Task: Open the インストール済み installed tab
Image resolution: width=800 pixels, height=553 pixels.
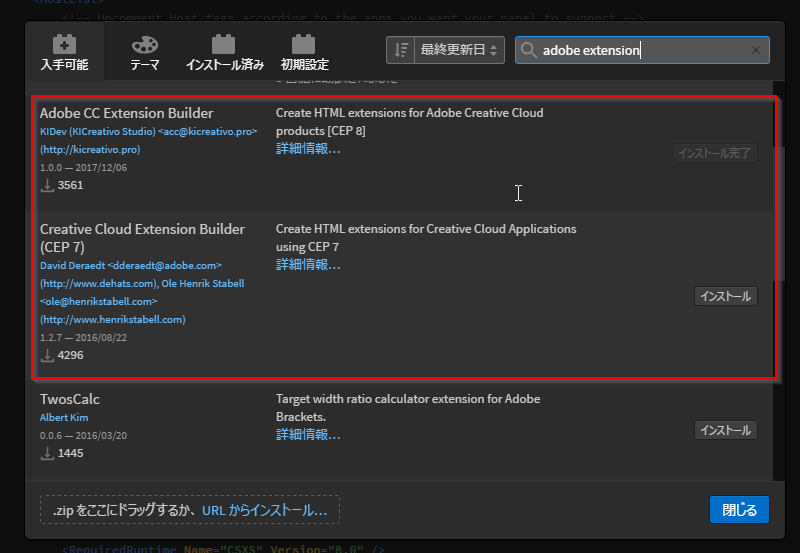Action: (x=224, y=51)
